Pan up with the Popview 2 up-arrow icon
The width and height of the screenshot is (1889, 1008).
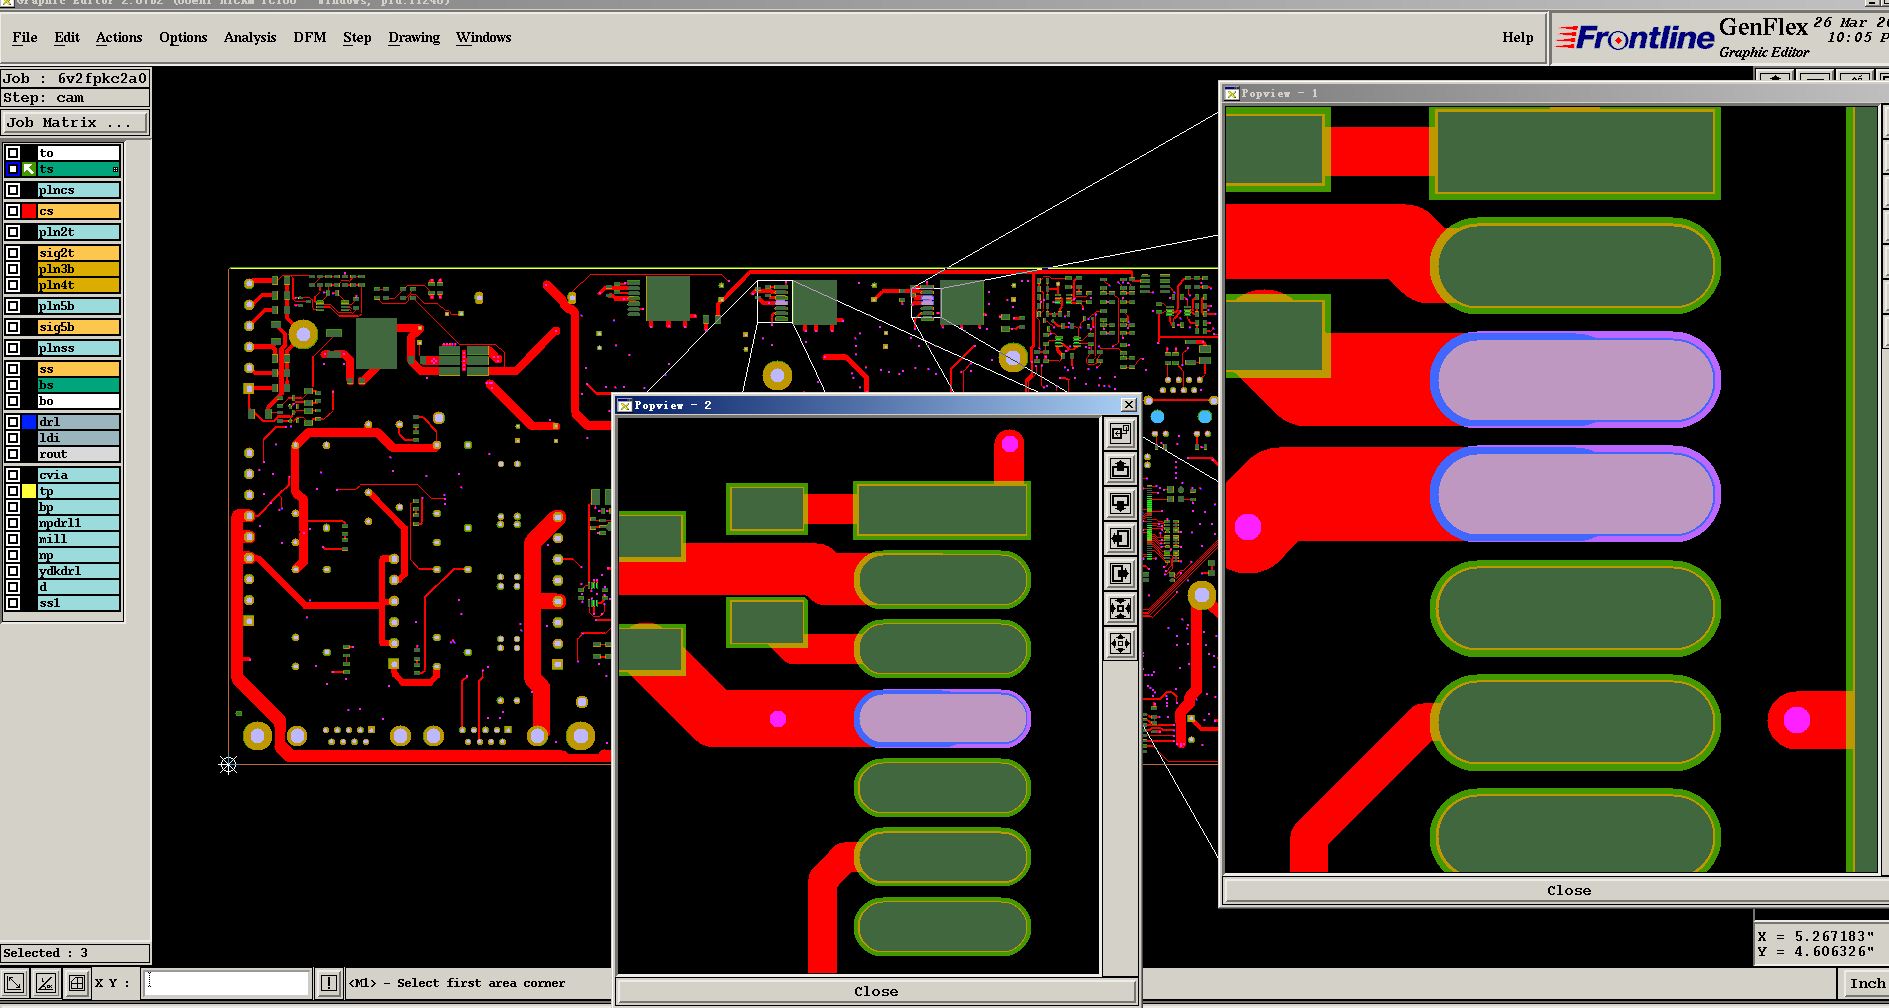coord(1120,468)
